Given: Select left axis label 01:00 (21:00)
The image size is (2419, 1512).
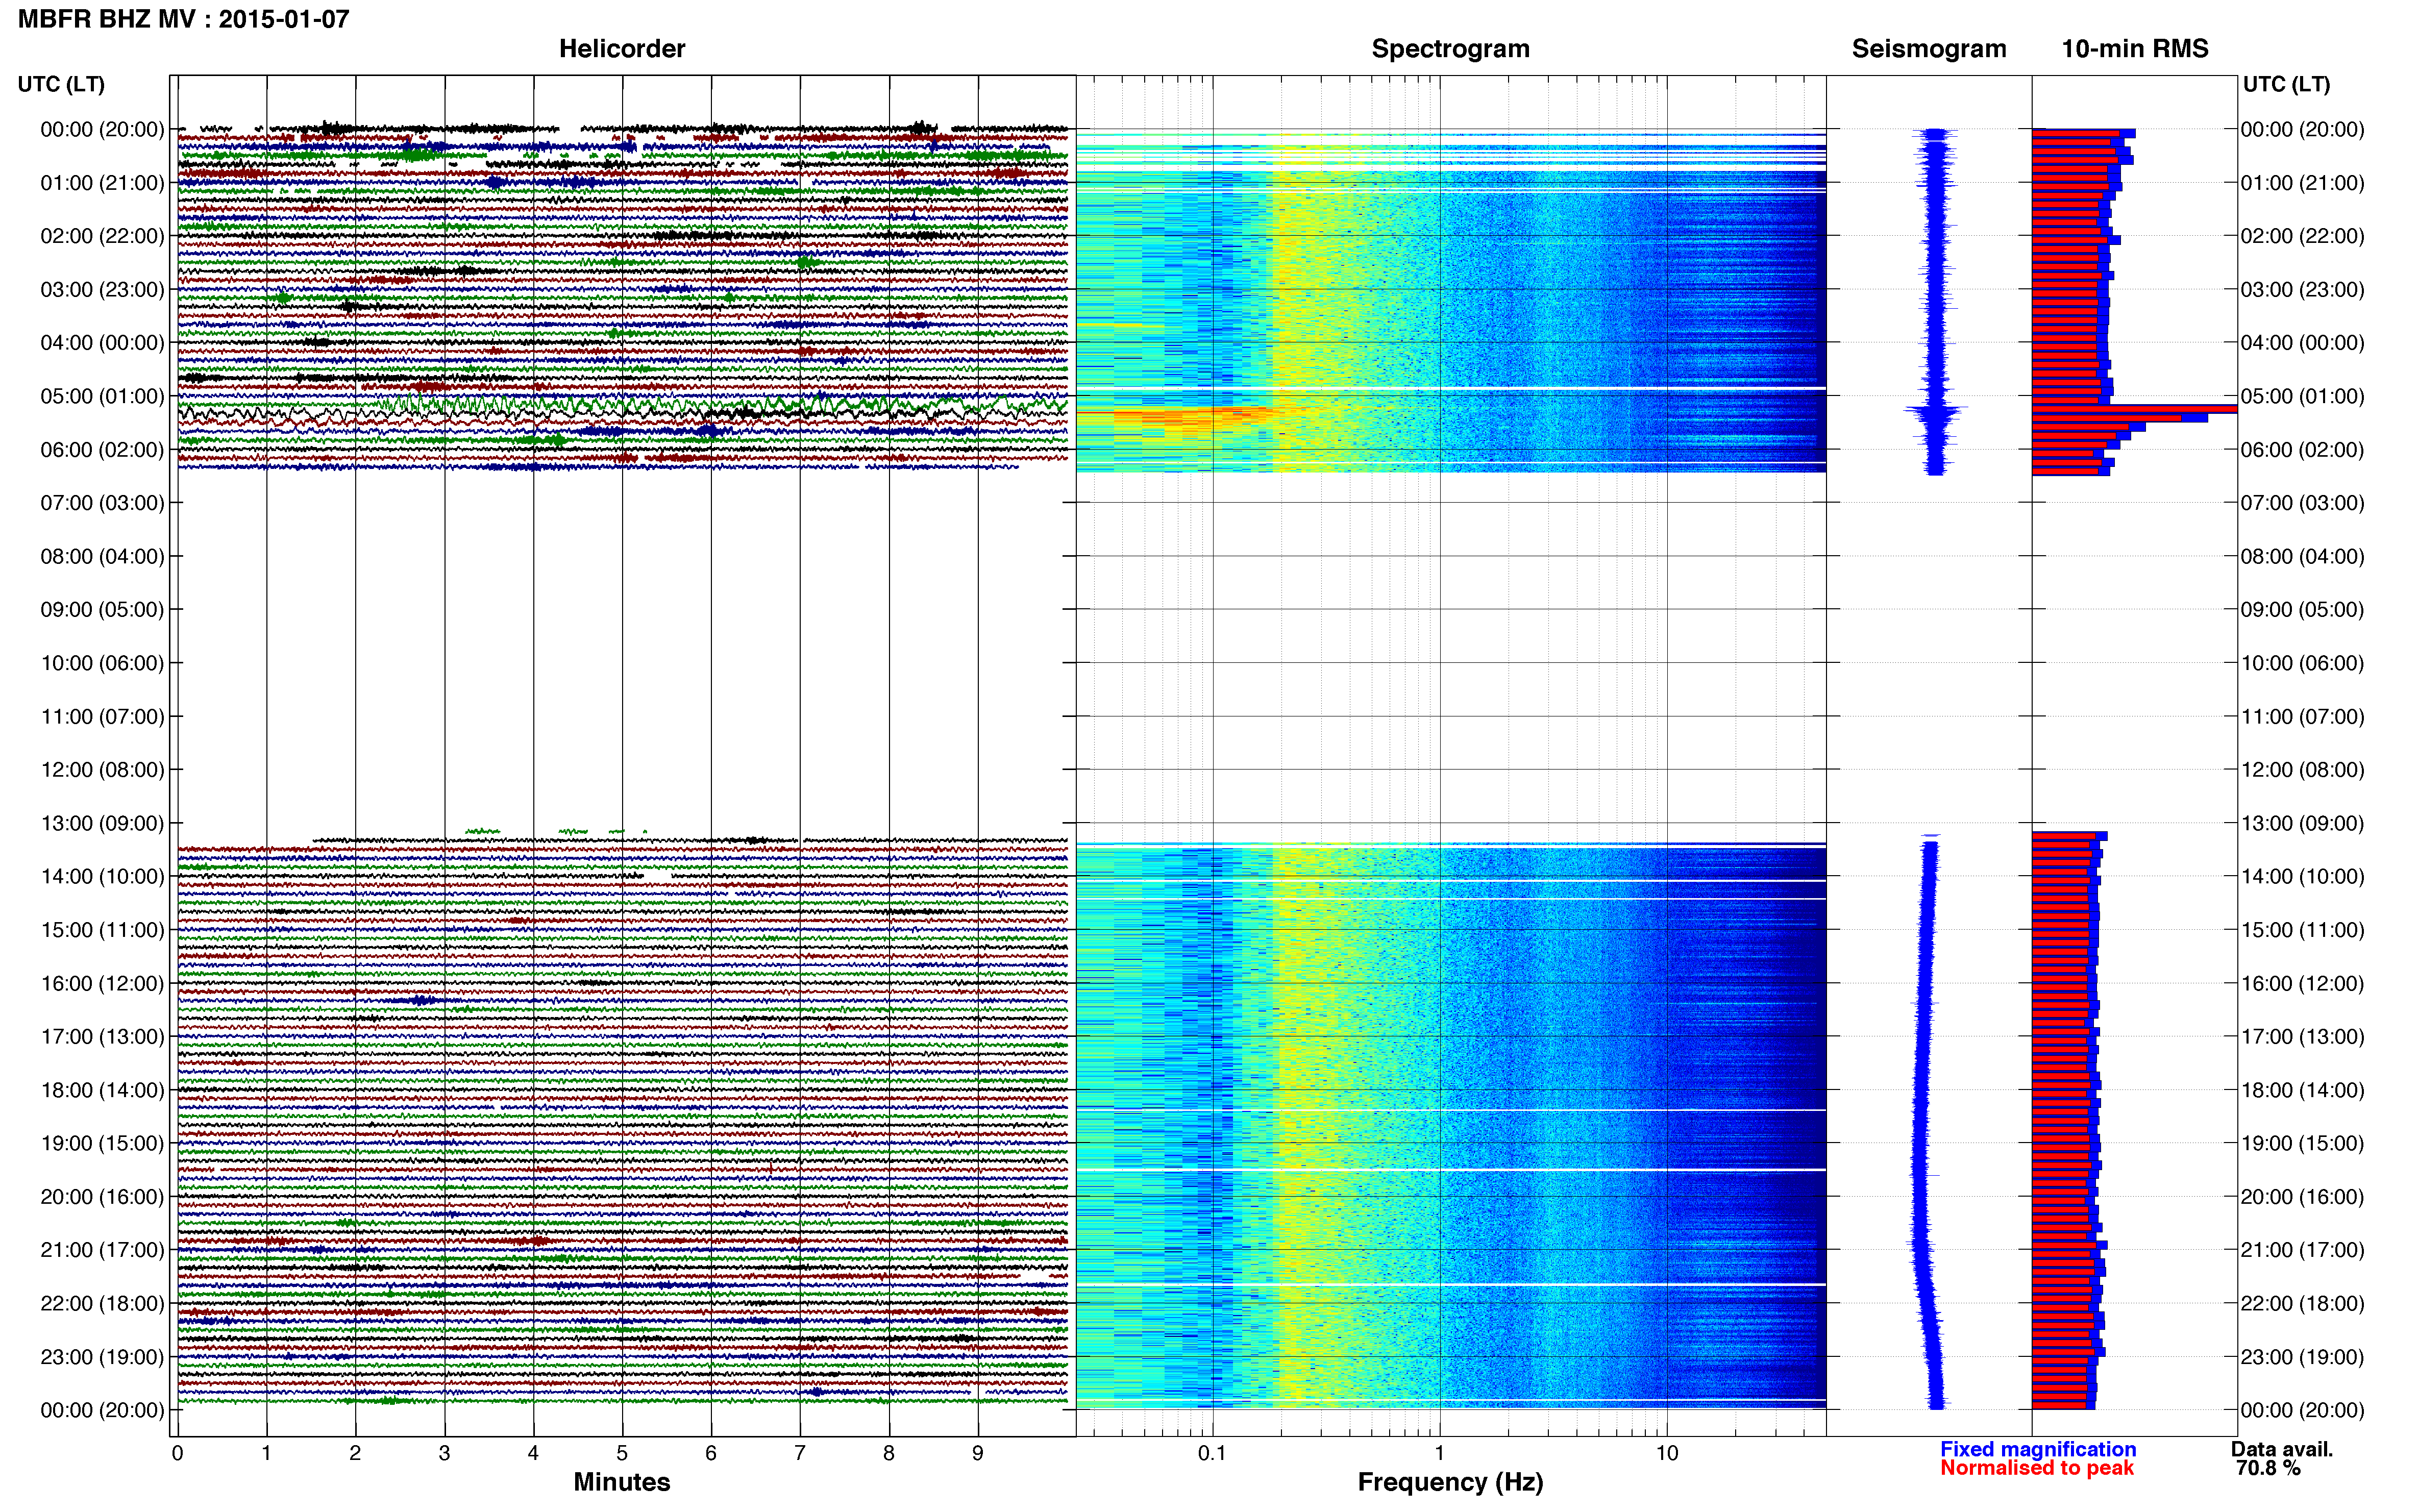Looking at the screenshot, I should [x=102, y=183].
